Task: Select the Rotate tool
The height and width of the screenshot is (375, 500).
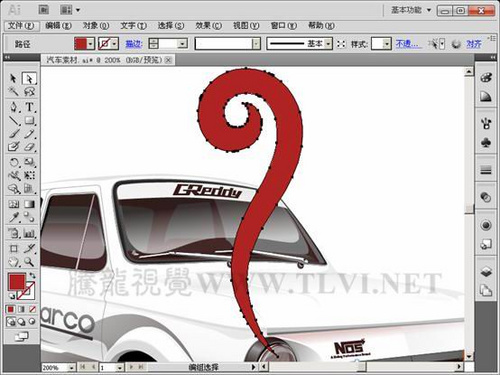Action: tap(14, 162)
